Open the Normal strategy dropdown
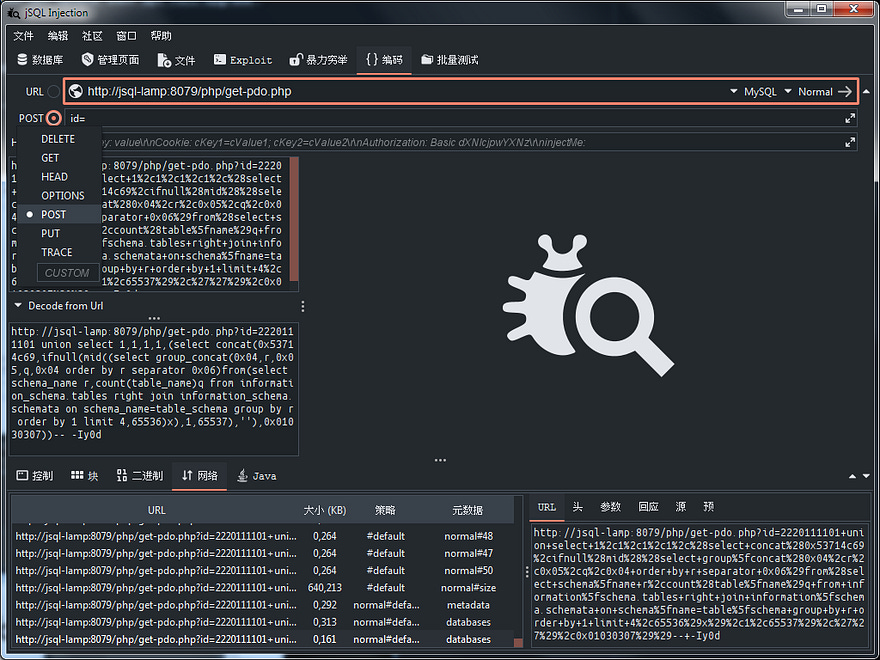Image resolution: width=880 pixels, height=660 pixels. tap(808, 91)
